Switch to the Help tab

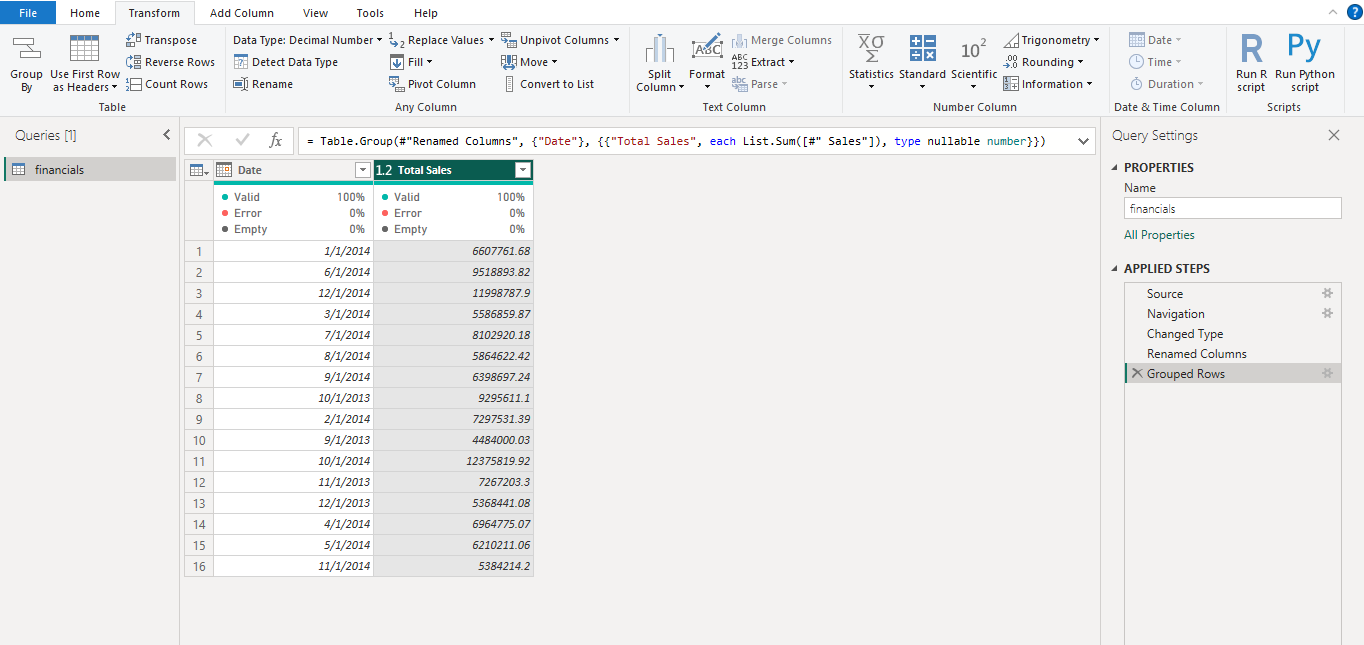tap(426, 13)
